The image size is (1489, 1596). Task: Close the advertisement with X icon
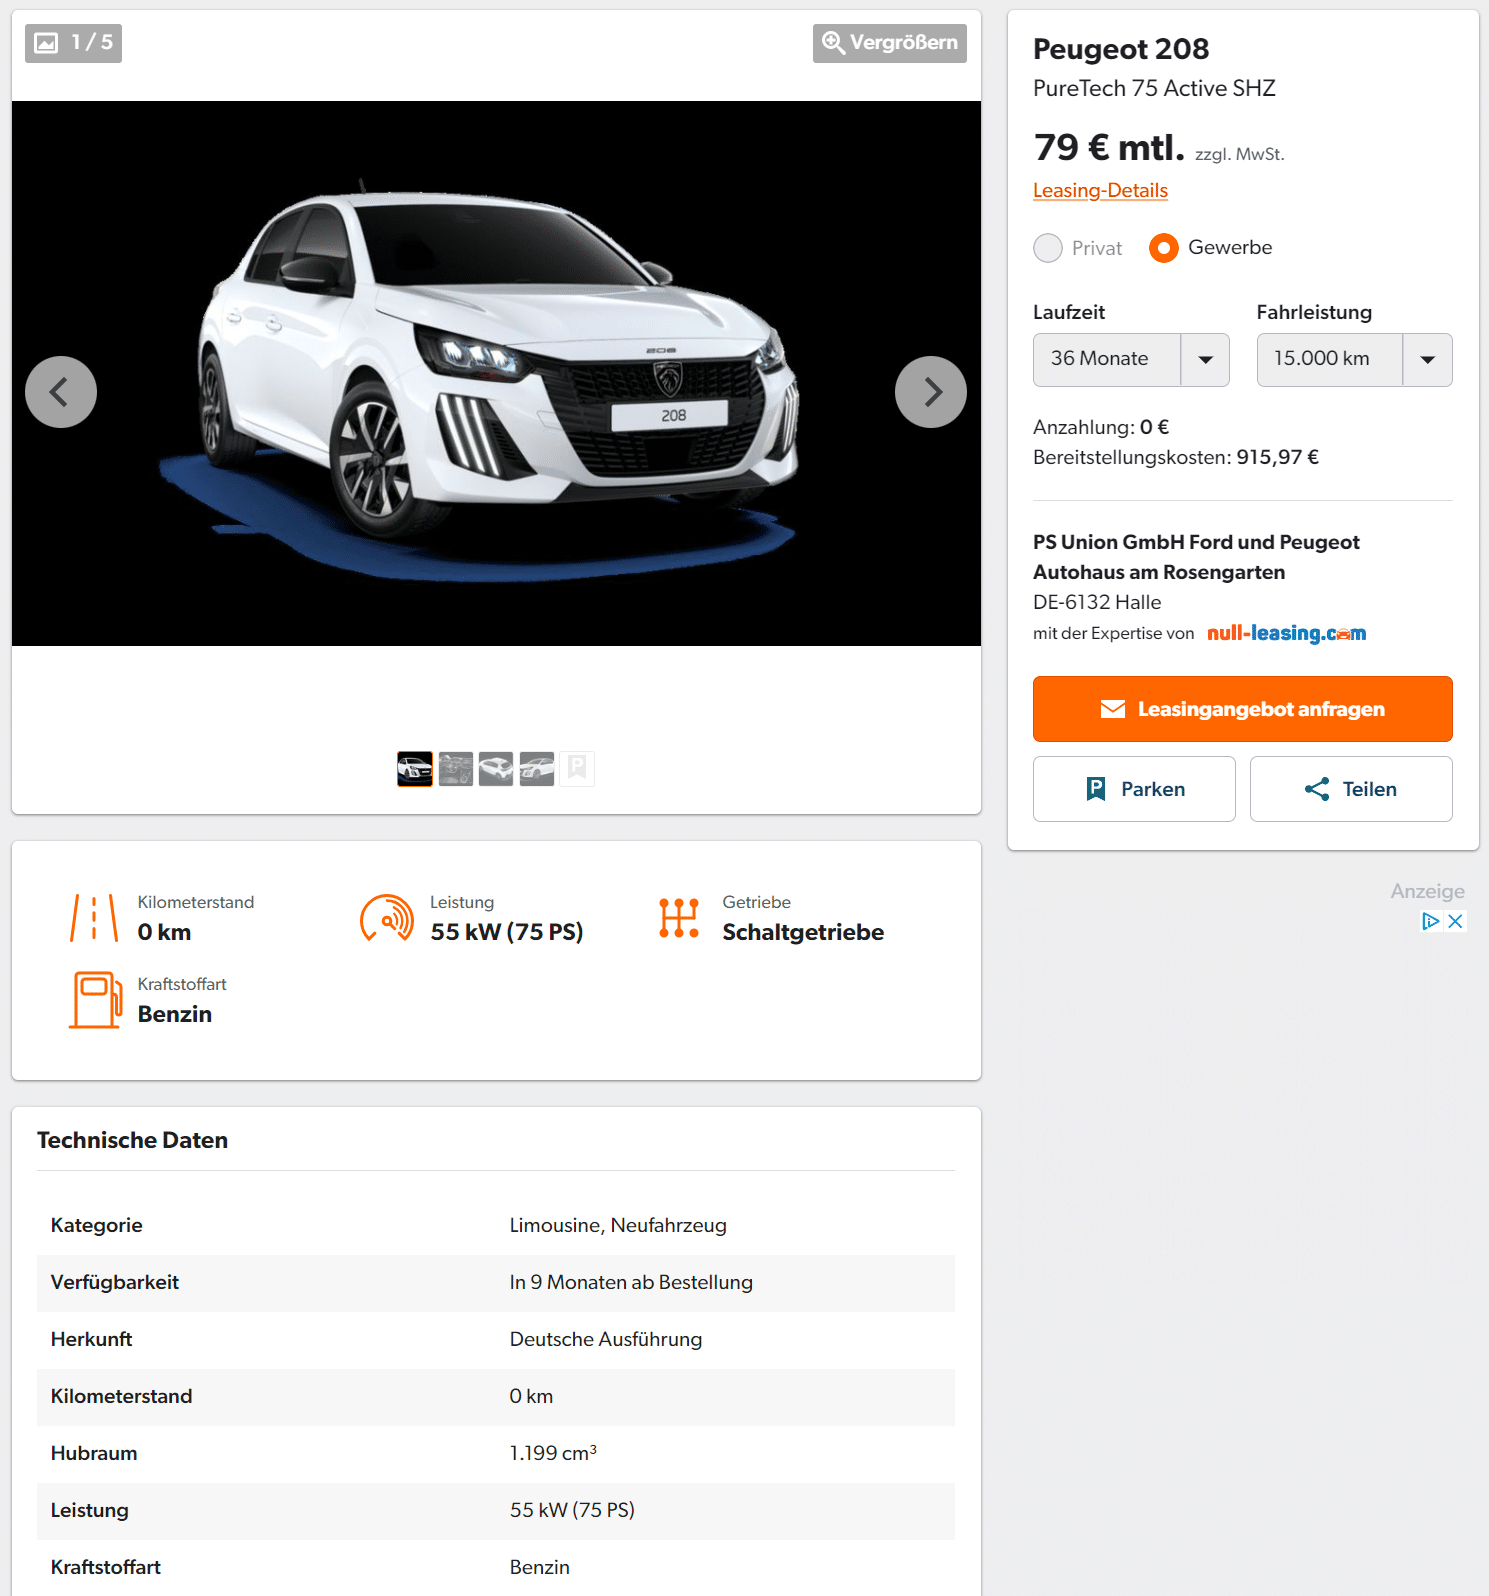[x=1456, y=921]
